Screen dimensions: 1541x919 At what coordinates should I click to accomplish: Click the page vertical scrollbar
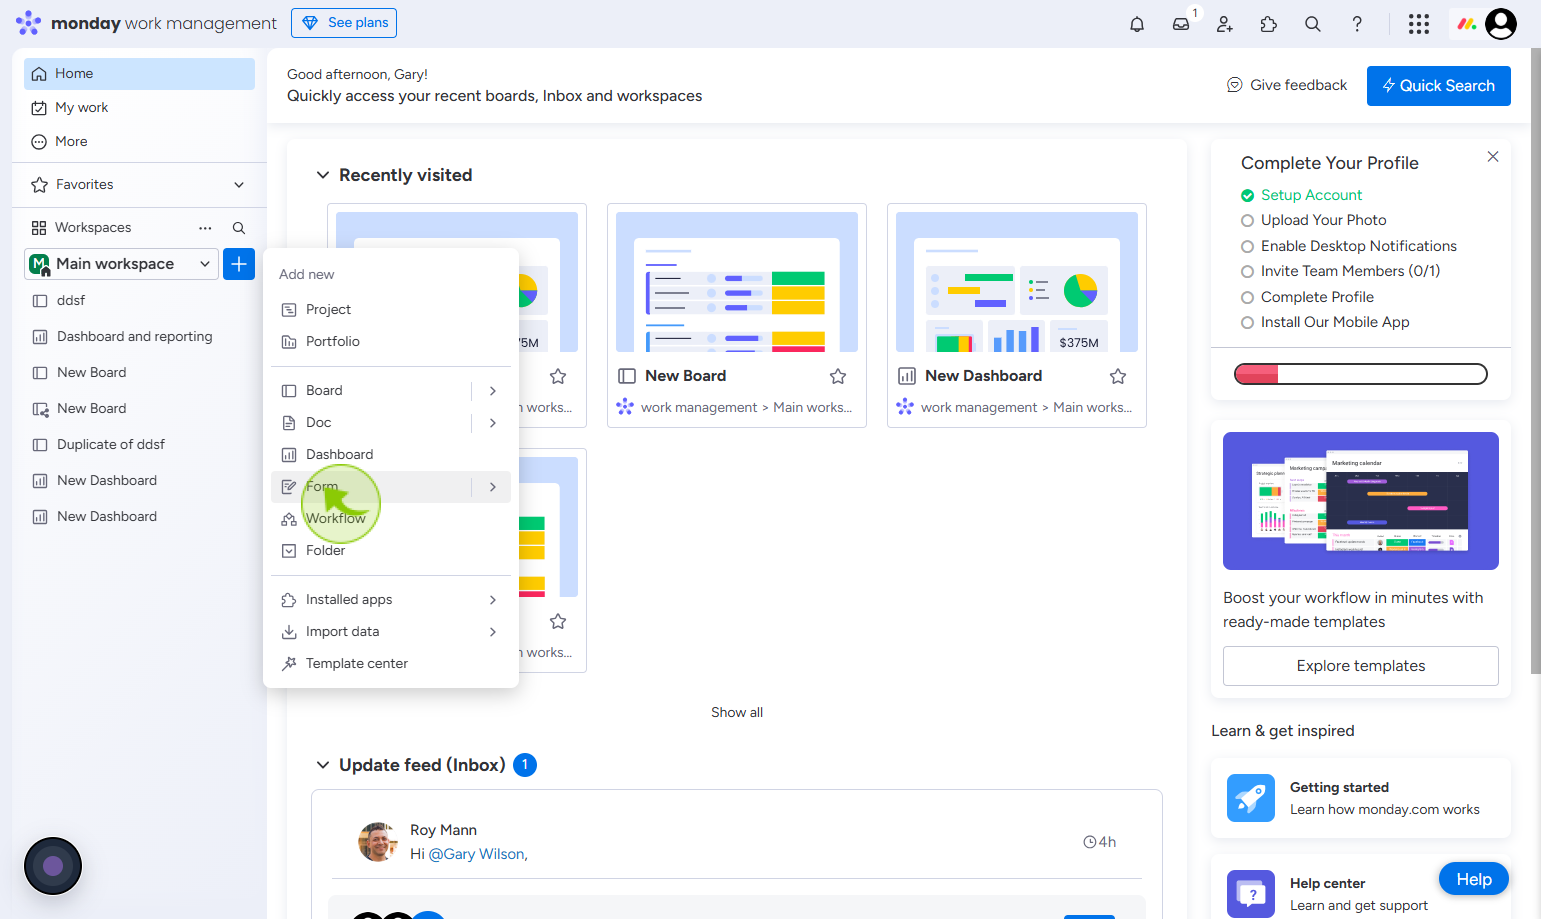tap(1535, 360)
